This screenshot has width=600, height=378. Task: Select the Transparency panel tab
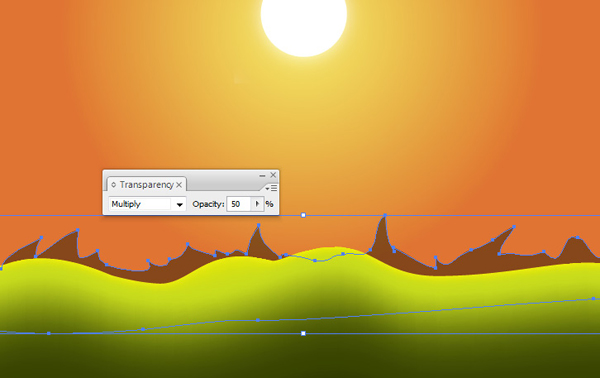pos(147,185)
